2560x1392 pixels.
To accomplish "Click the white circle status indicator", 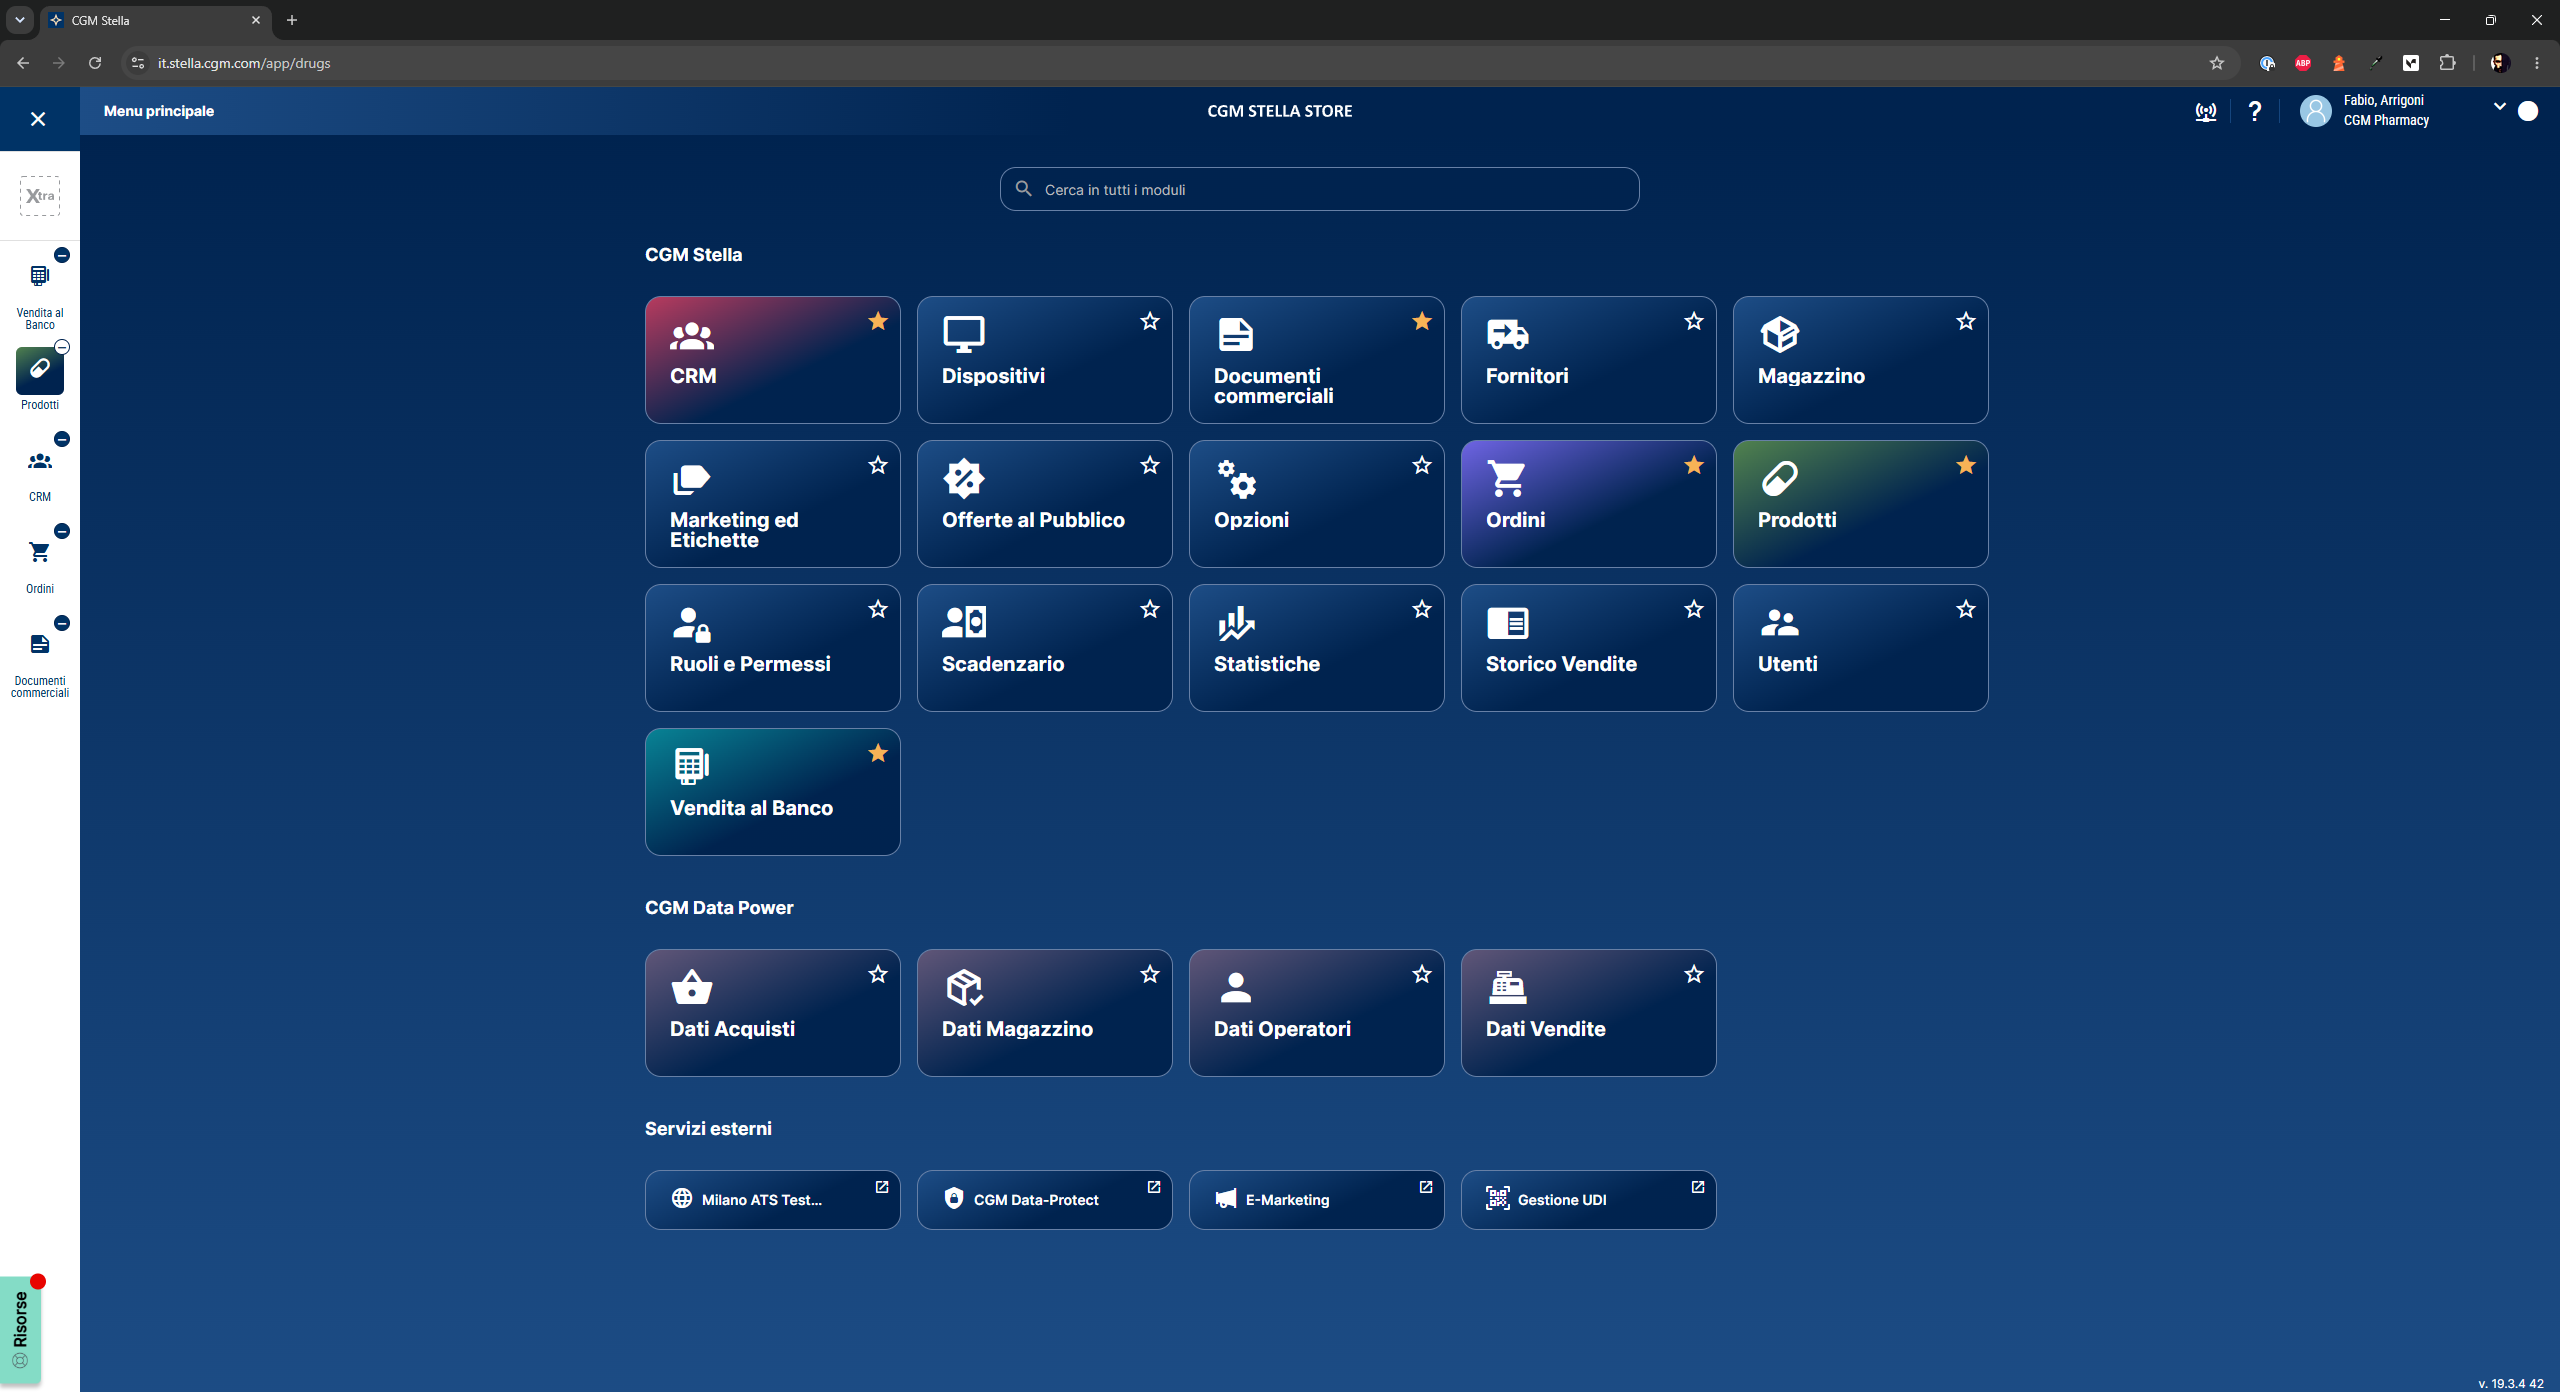I will click(2528, 111).
